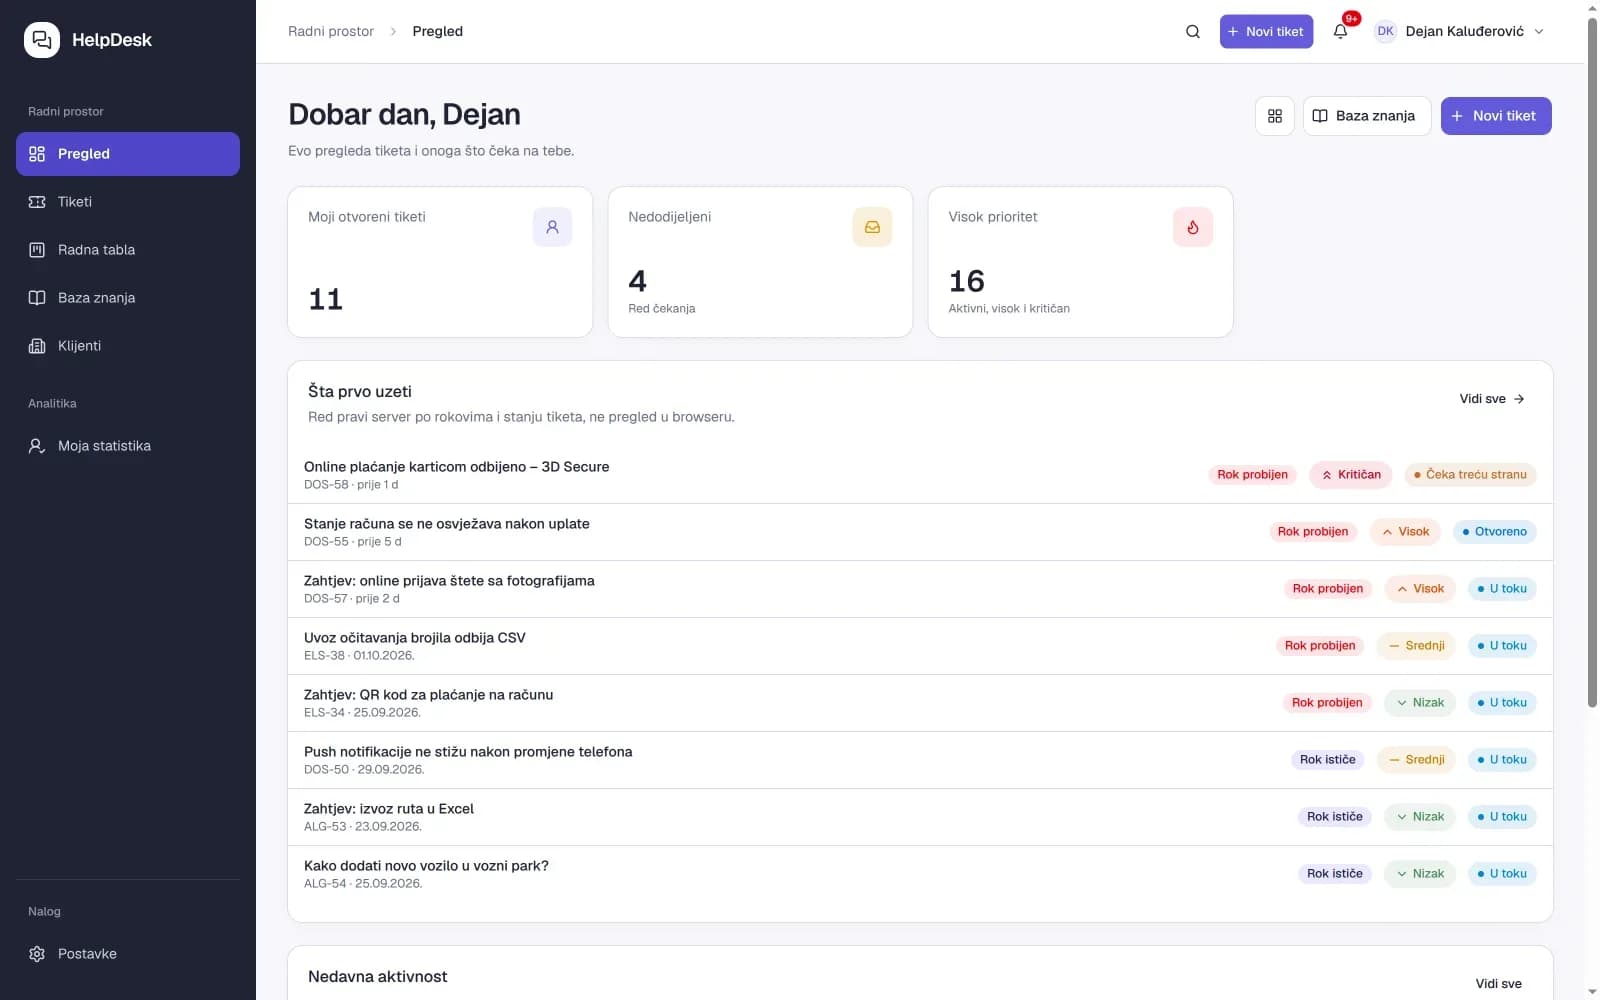Screen dimensions: 1600x1000
Task: Click the Otvoreno status badge
Action: [1494, 532]
